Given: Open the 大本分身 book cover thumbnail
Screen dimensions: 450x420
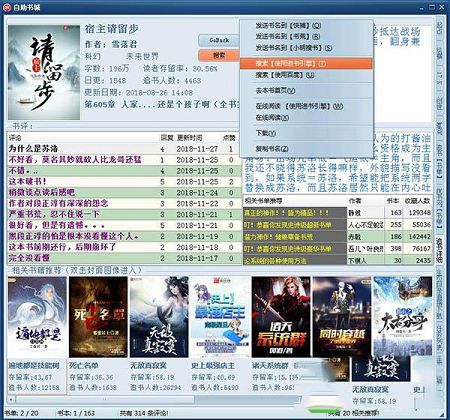Looking at the screenshot, I should [x=403, y=317].
